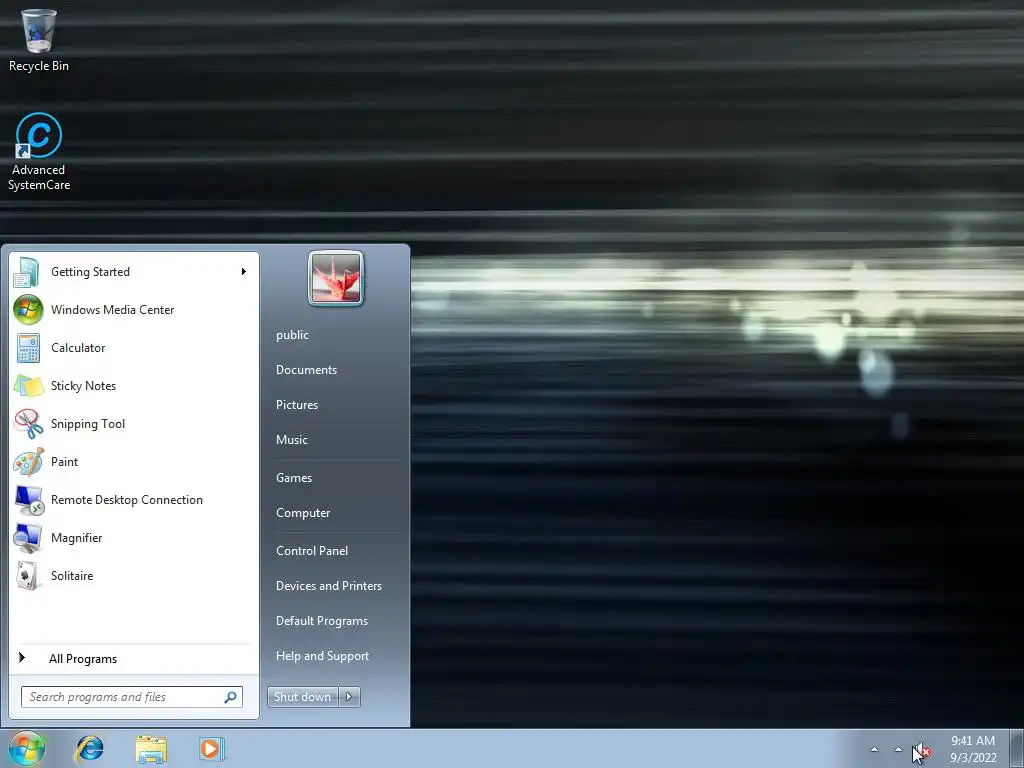Image resolution: width=1024 pixels, height=768 pixels.
Task: Click the search magnifying glass icon
Action: point(231,697)
